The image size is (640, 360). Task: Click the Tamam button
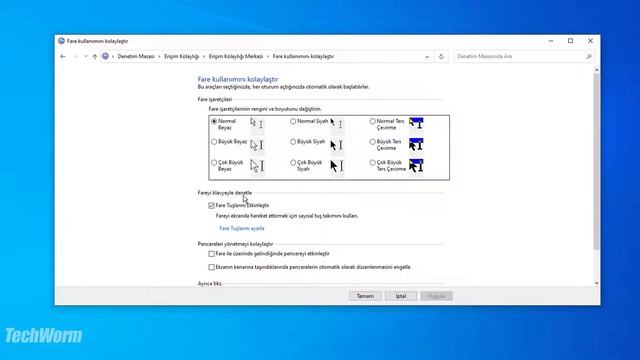pos(365,296)
